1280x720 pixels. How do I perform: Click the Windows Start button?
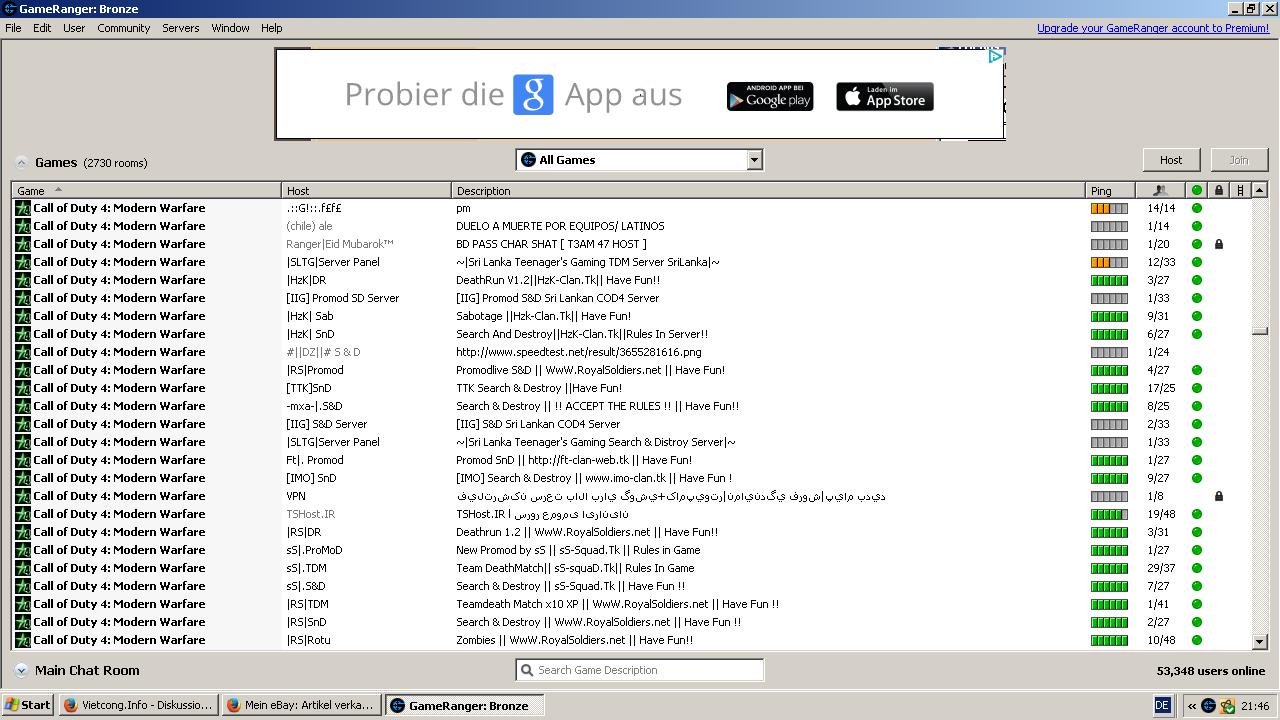coord(28,705)
